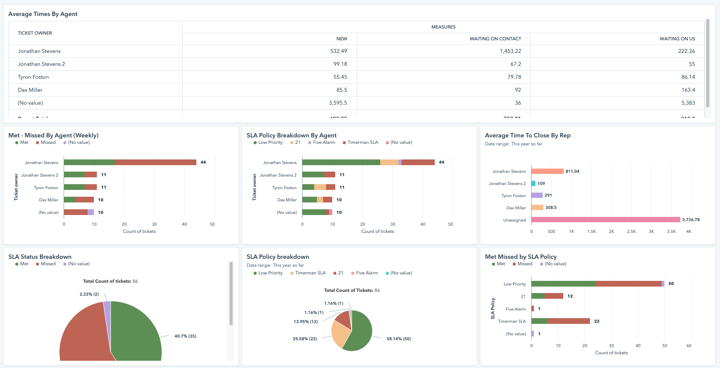Click the SLA Status Breakdown panel scrollbar
Image resolution: width=720 pixels, height=368 pixels.
tap(231, 294)
